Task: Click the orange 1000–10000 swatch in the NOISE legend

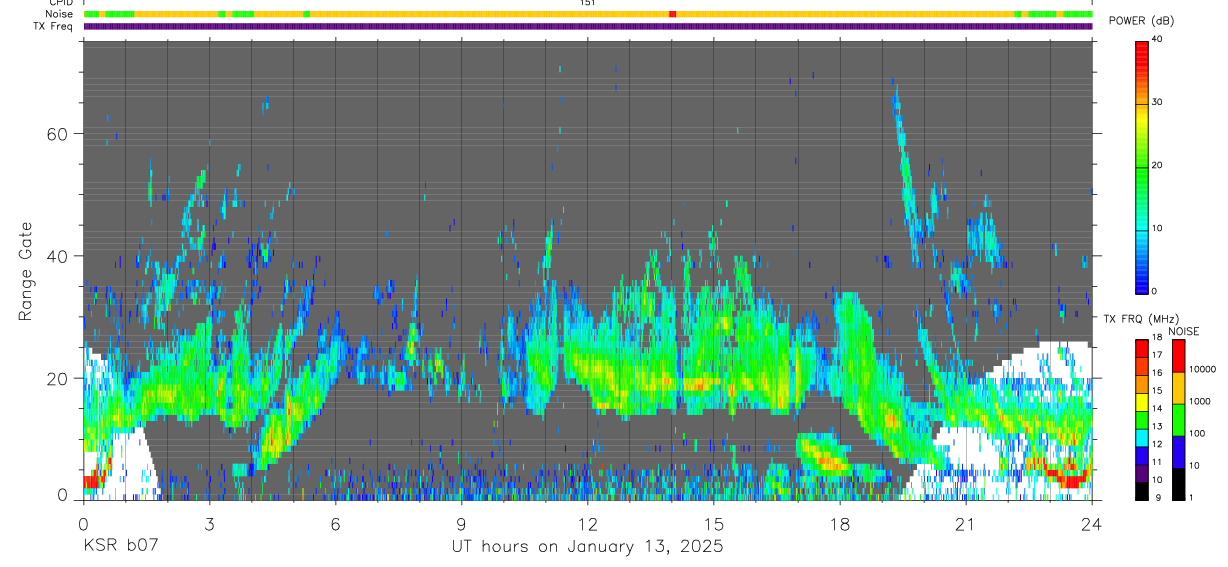Action: 1178,388
